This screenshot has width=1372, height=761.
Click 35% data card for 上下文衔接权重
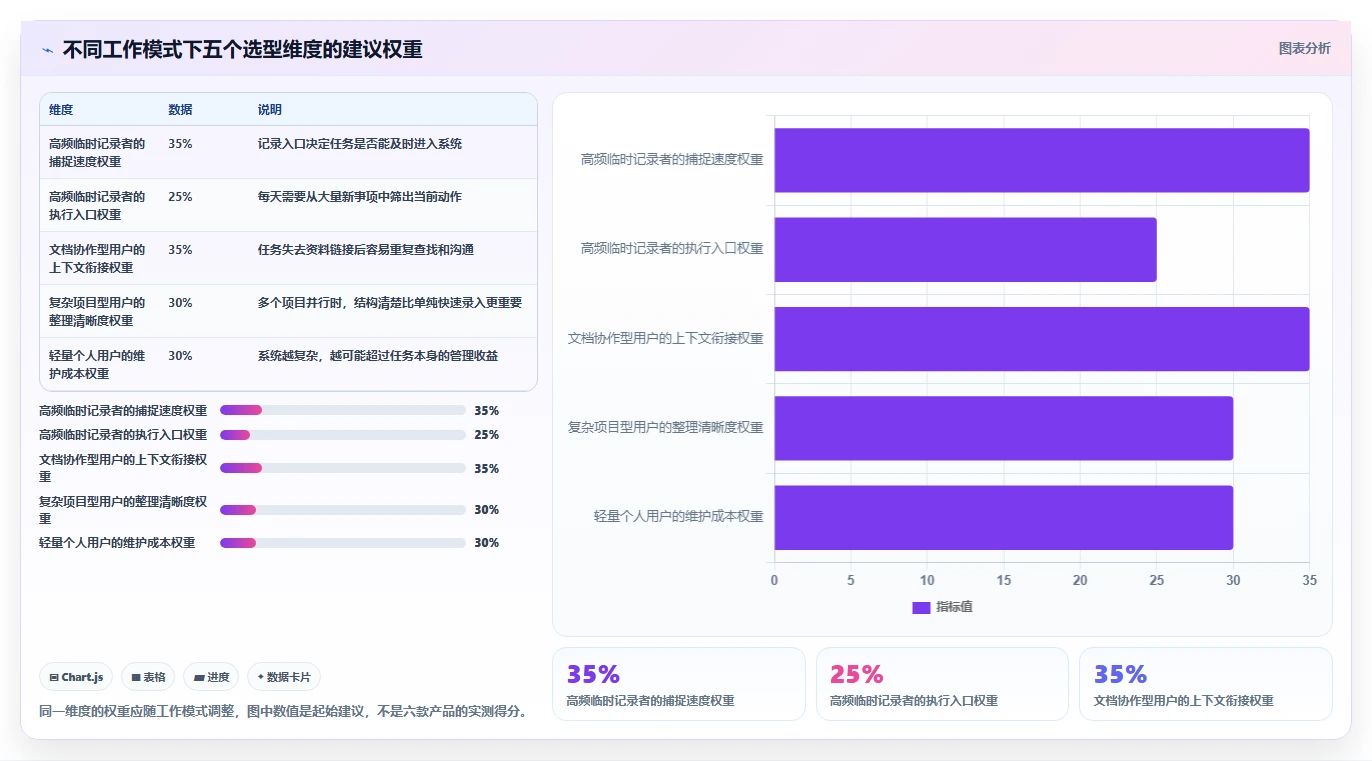tap(1206, 684)
